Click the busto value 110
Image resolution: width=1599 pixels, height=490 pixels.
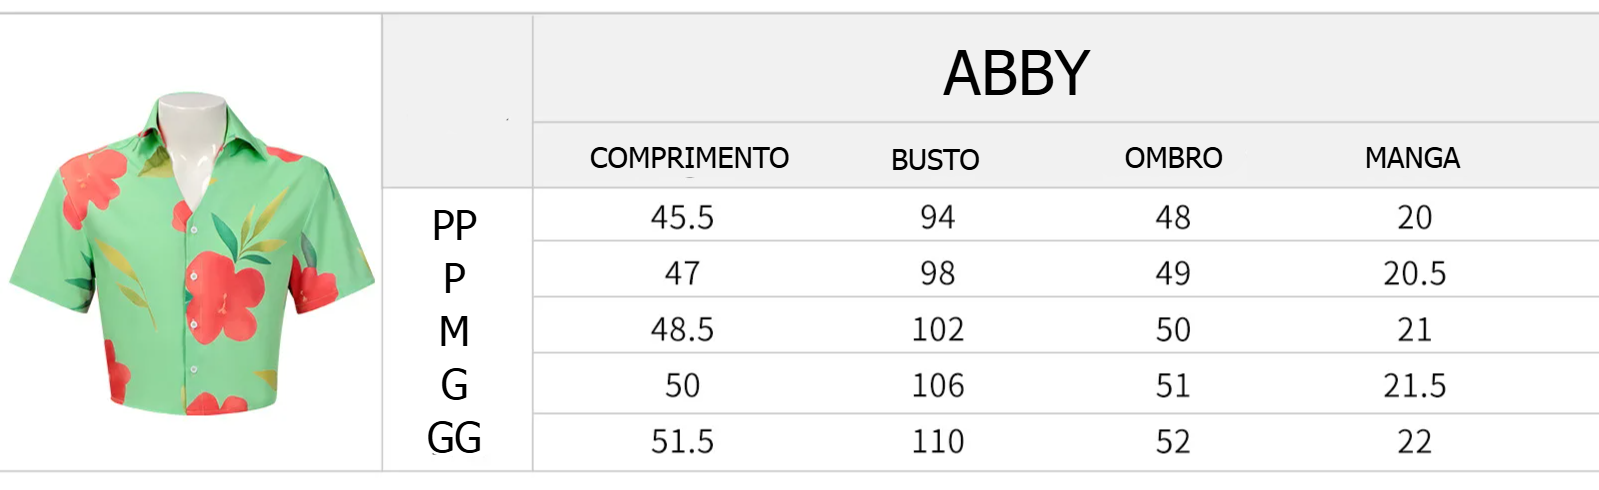point(937,442)
